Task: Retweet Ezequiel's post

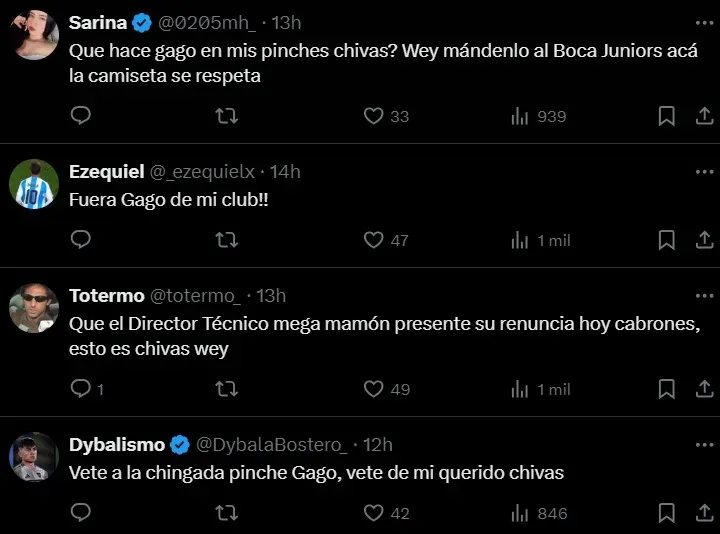Action: [x=227, y=240]
